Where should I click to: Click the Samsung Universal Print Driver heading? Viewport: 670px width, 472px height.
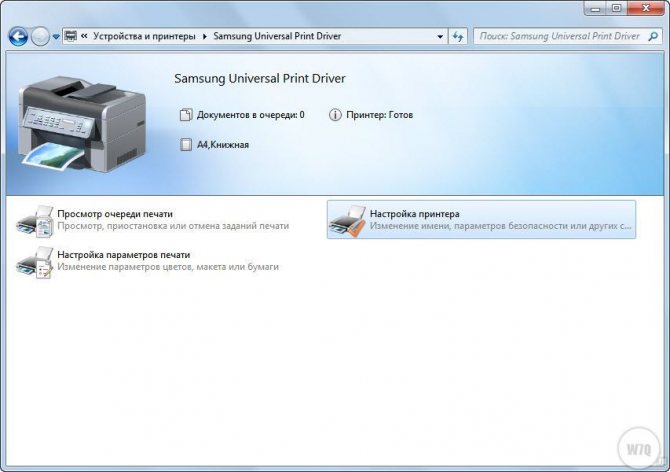pos(260,79)
